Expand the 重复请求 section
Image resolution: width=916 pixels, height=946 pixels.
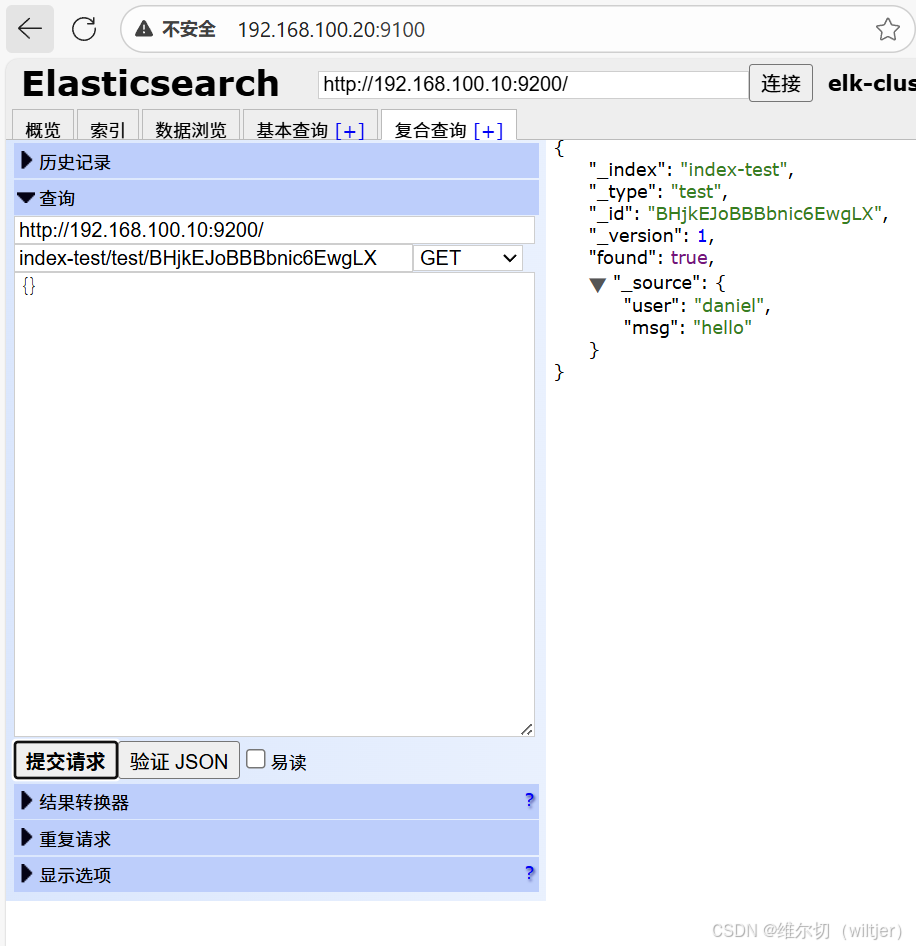click(276, 838)
